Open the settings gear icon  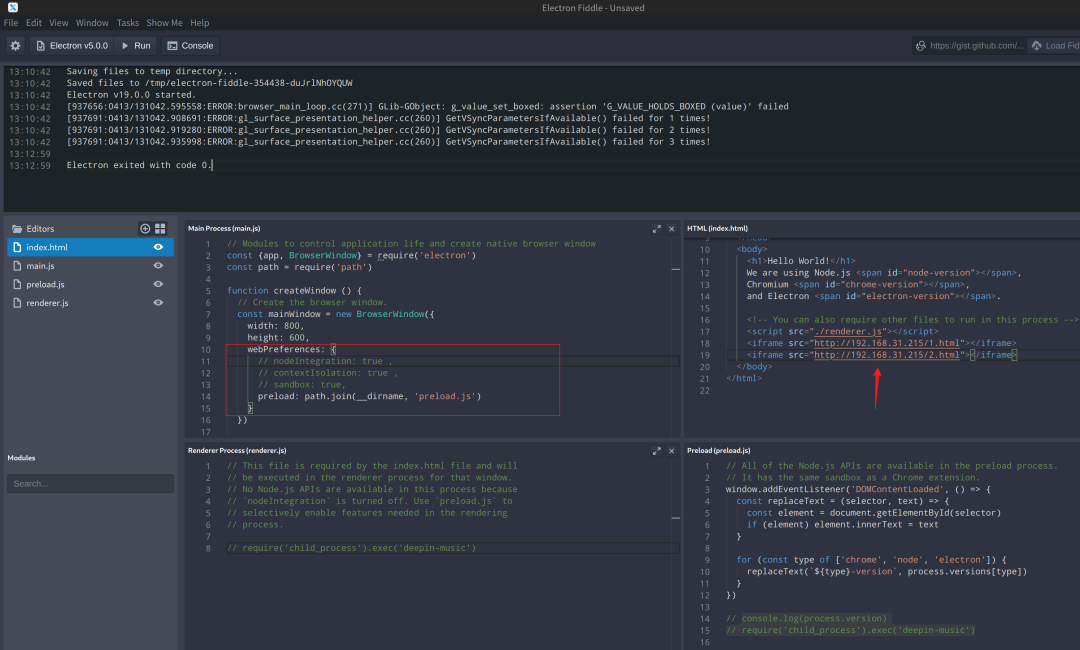(x=15, y=45)
